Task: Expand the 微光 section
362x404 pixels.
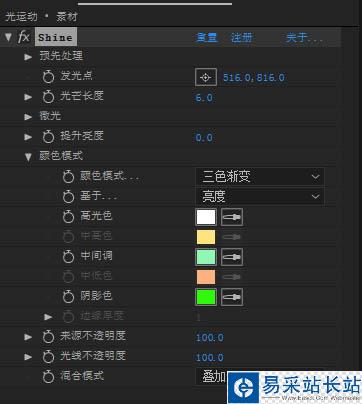Action: (x=28, y=117)
